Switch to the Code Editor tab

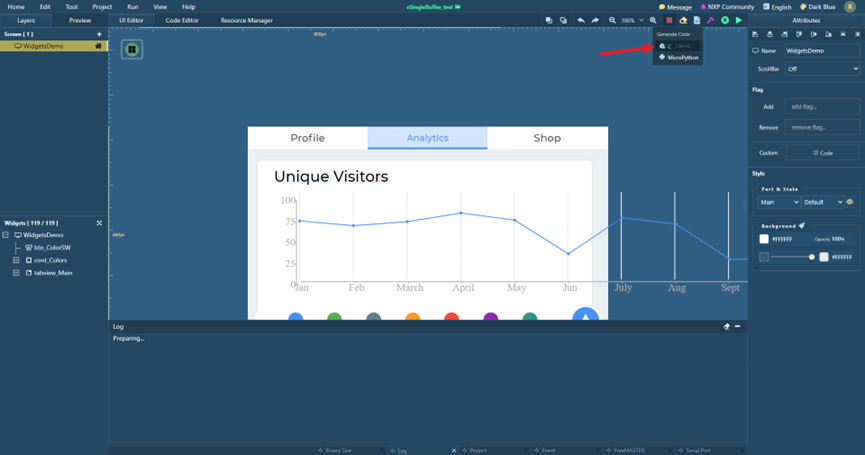pos(182,20)
